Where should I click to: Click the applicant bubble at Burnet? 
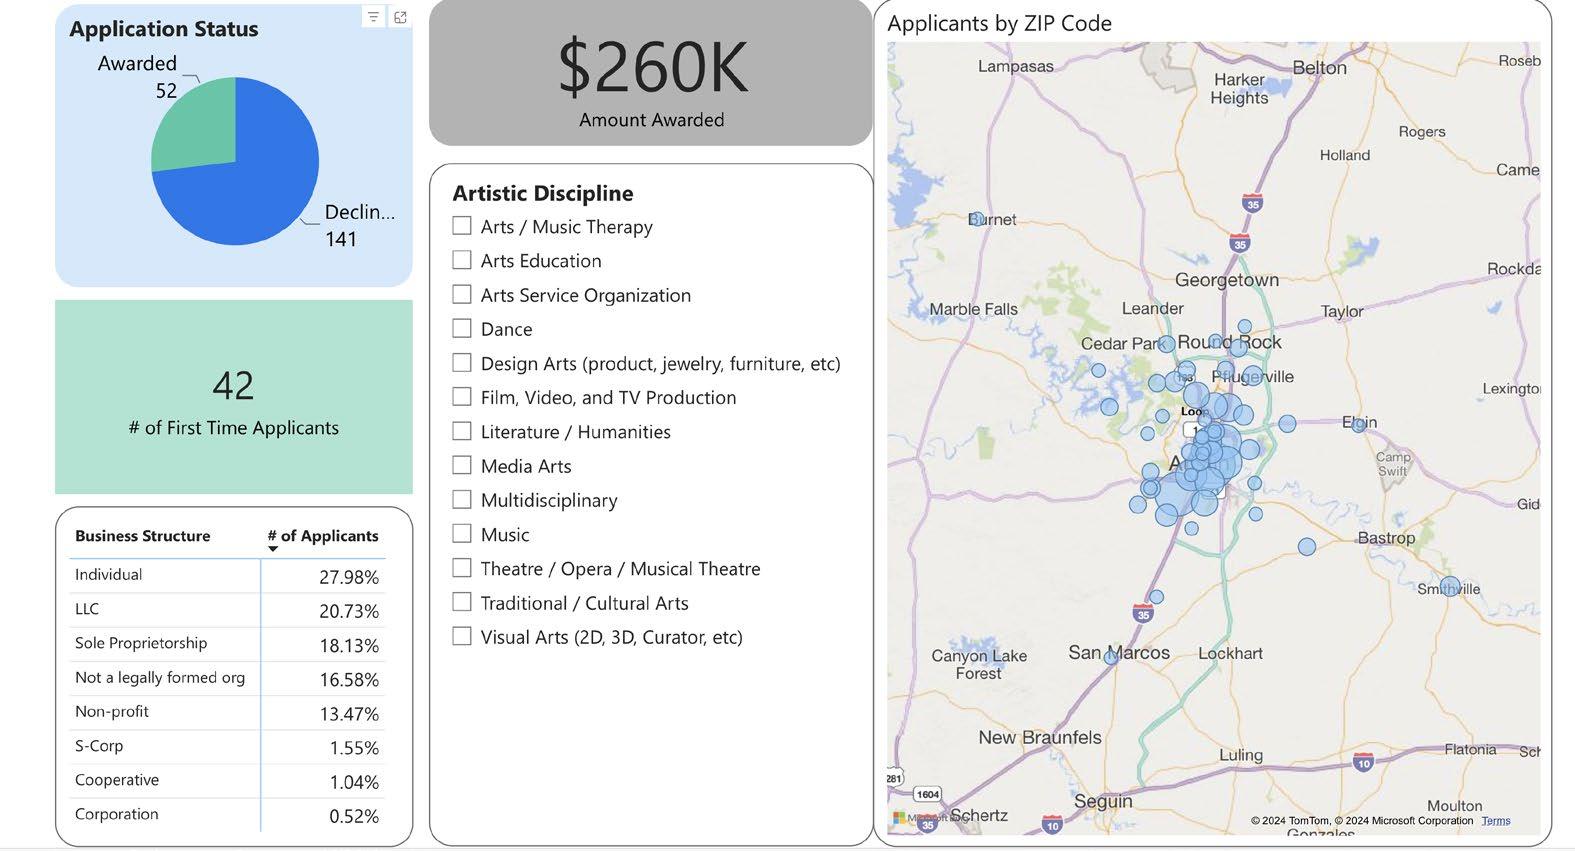[x=977, y=219]
